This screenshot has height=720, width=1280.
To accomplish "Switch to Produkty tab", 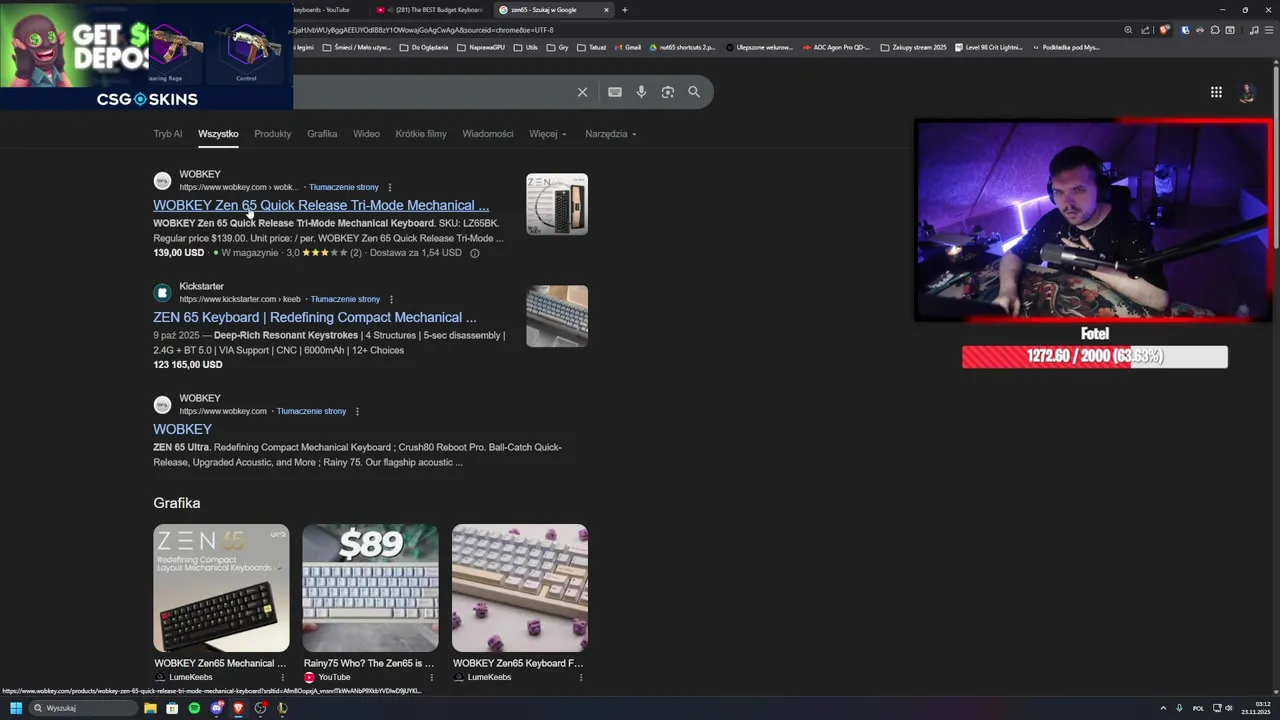I will point(272,134).
